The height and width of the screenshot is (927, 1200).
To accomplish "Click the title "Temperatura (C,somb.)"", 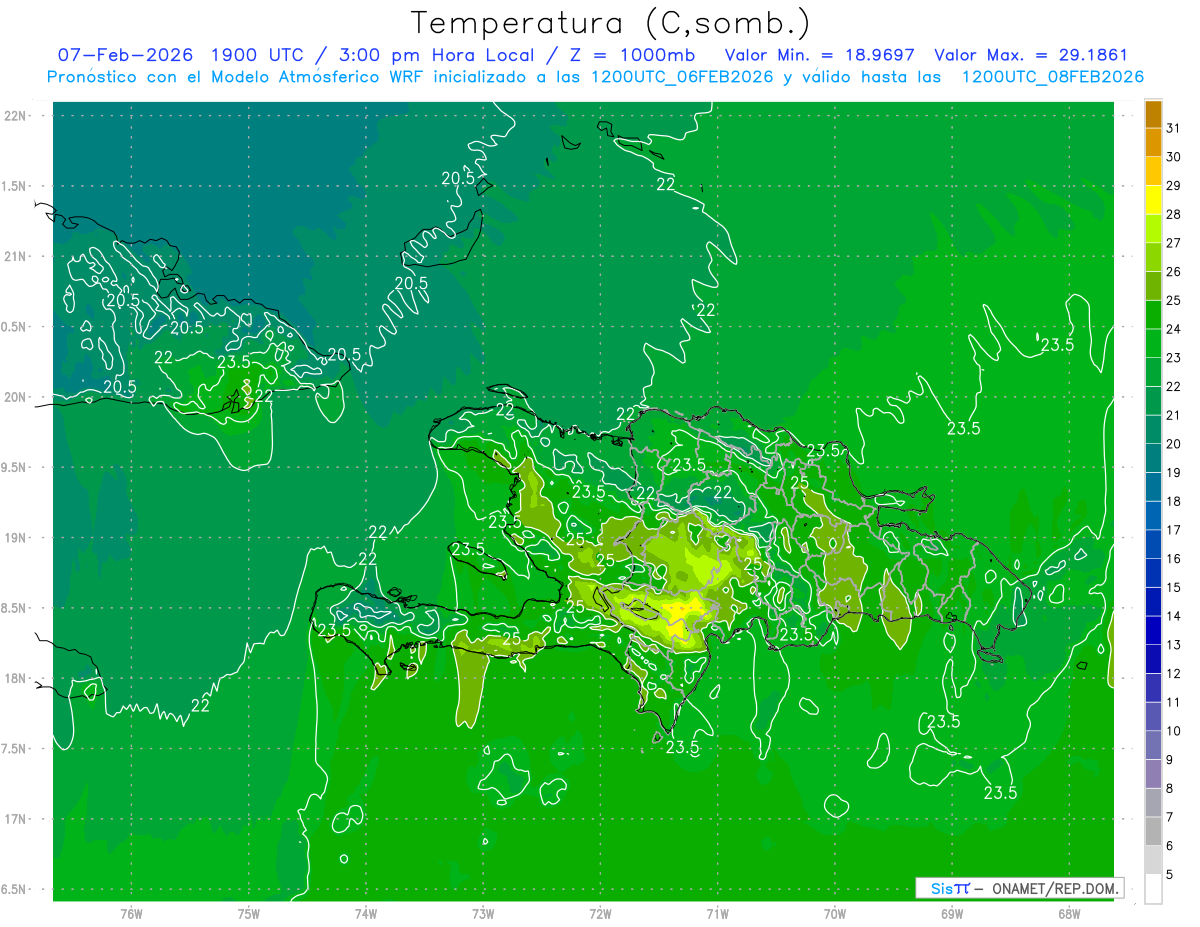I will pyautogui.click(x=611, y=23).
